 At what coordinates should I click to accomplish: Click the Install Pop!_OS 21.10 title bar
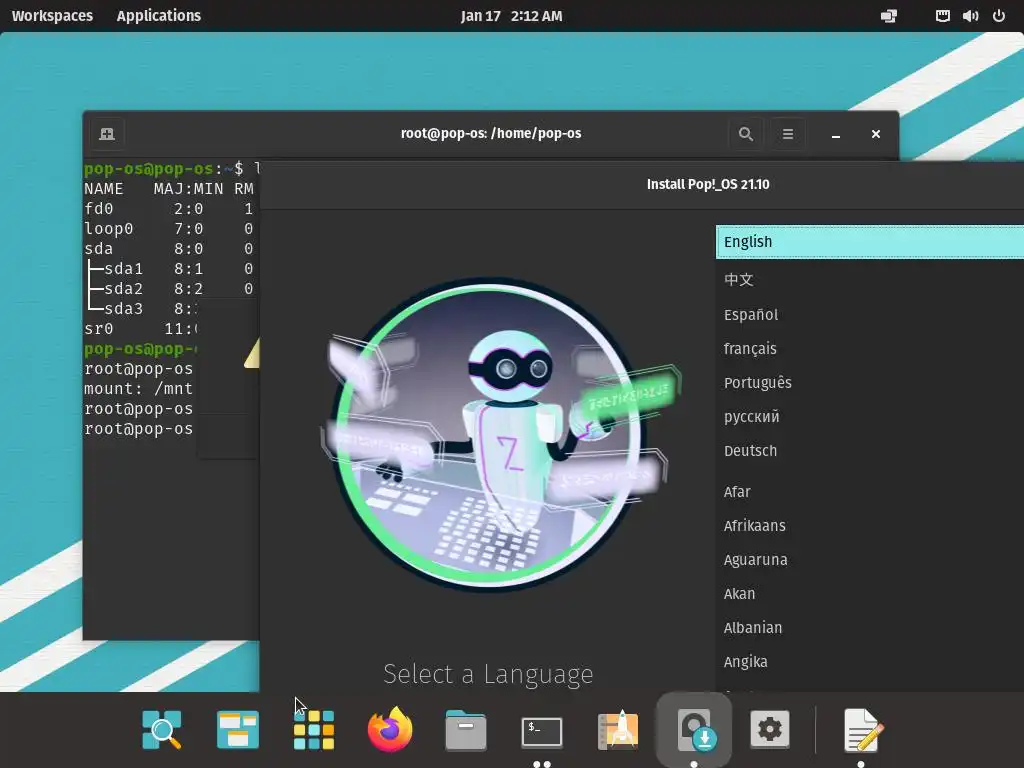point(708,184)
